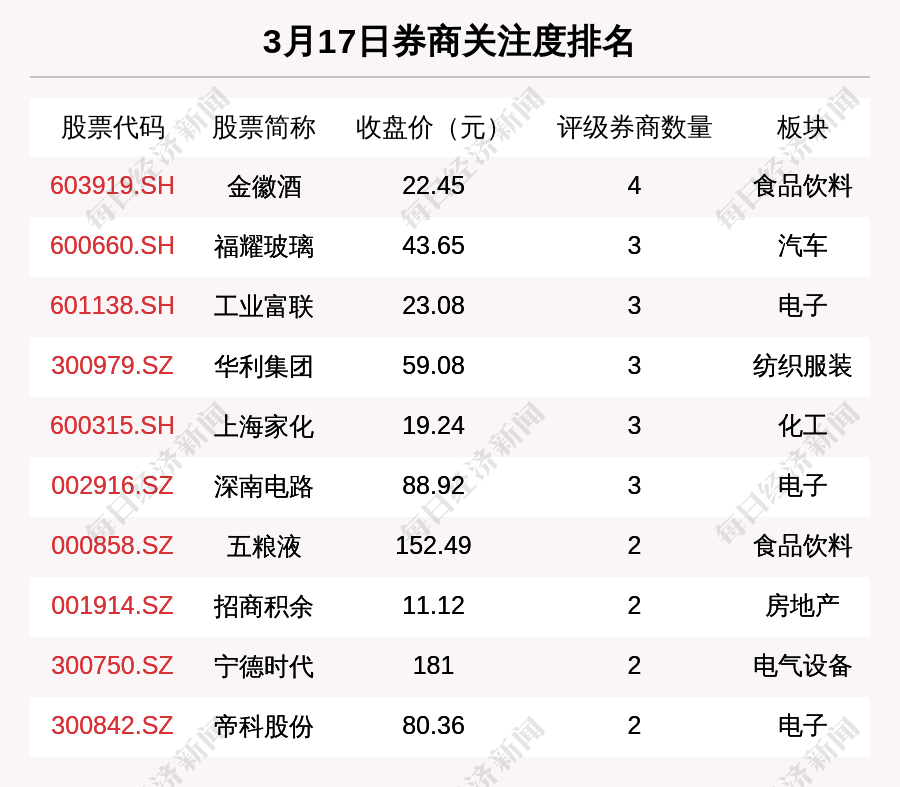Screen dimensions: 900x787
Task: Select stock name 上海家化
Action: (263, 427)
